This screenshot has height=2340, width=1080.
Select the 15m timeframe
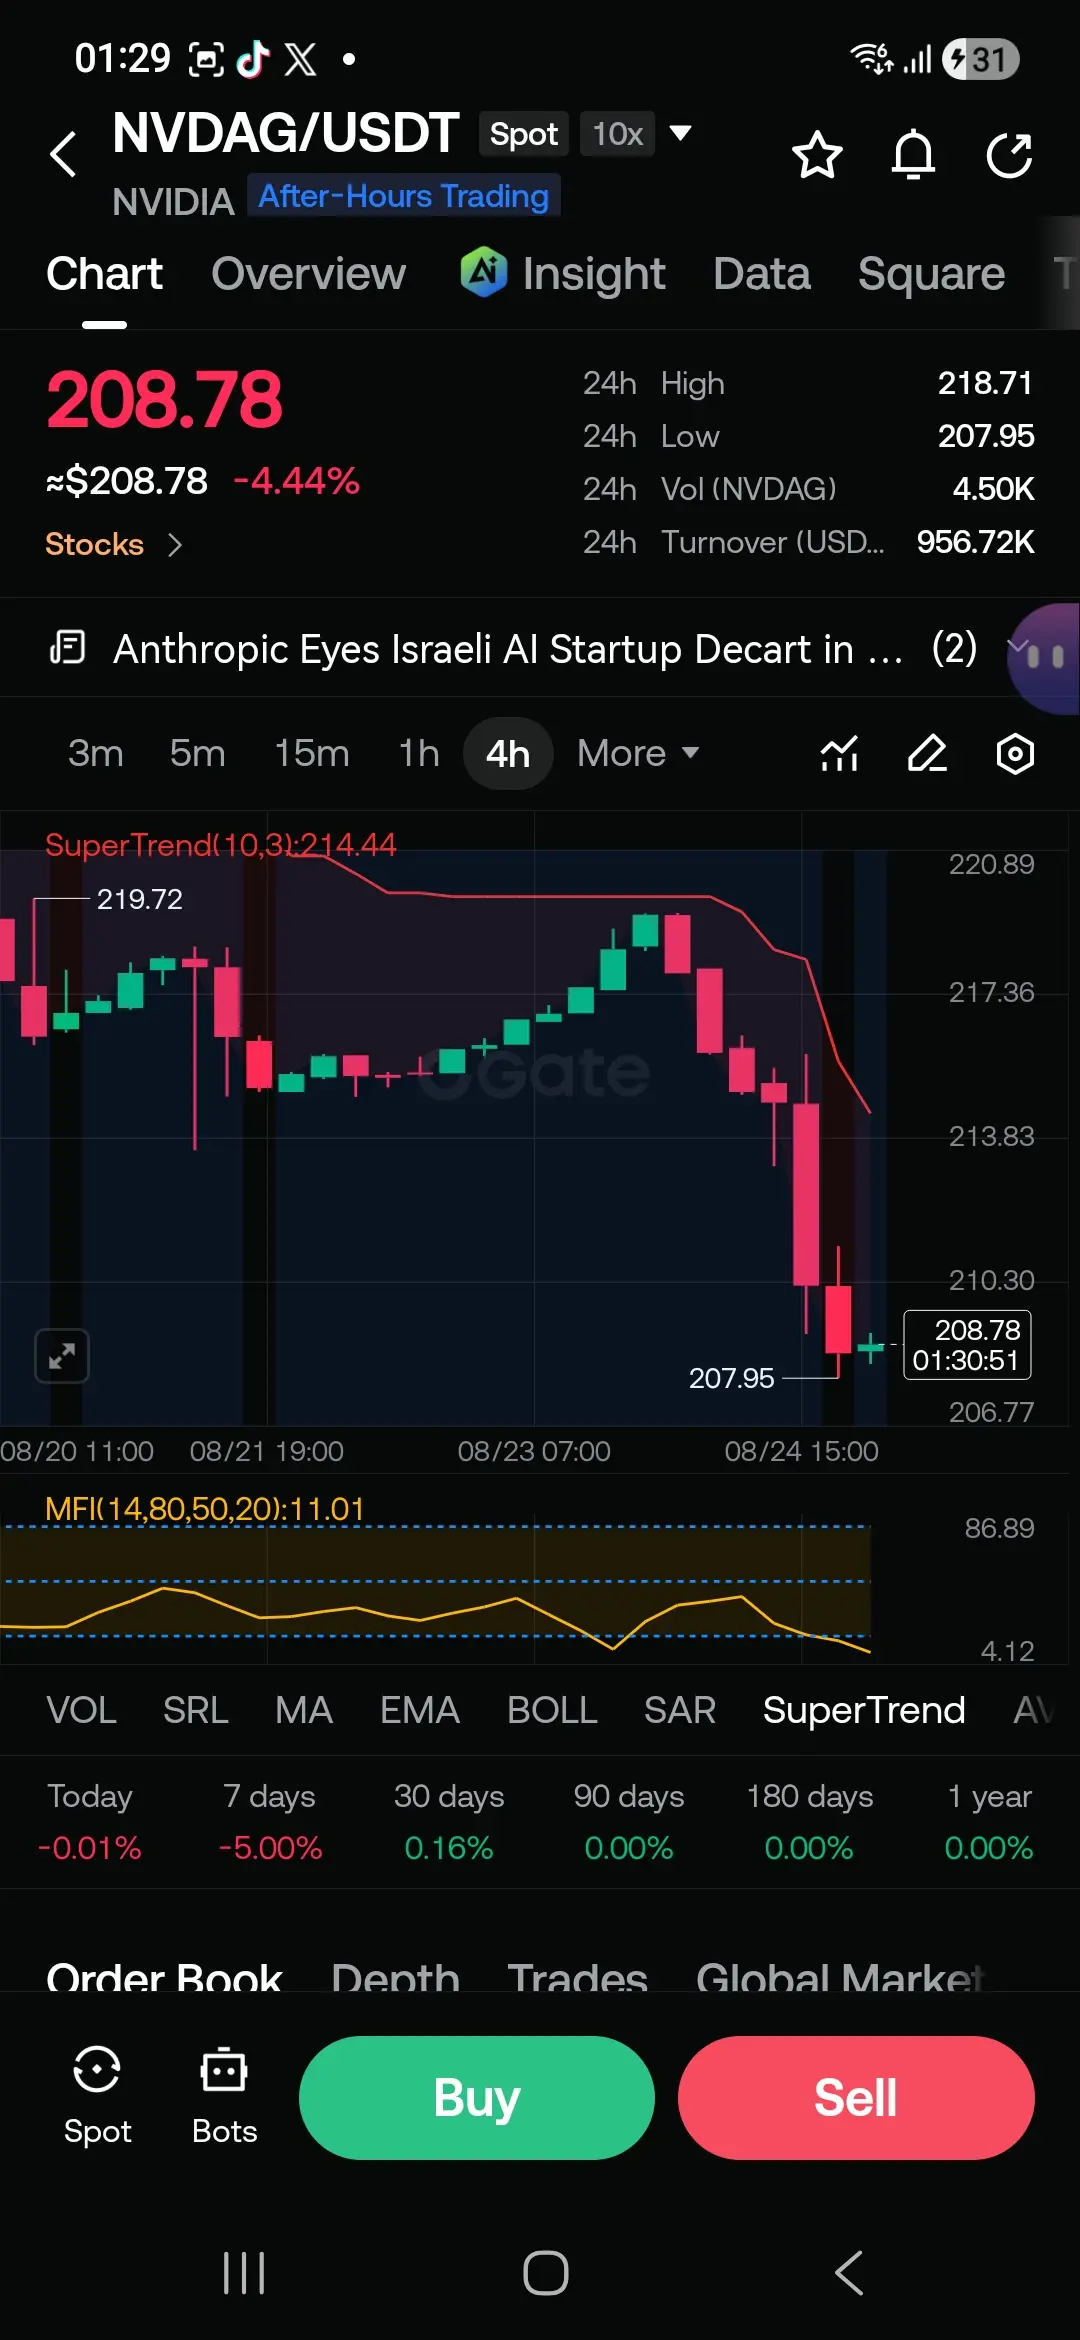(312, 753)
